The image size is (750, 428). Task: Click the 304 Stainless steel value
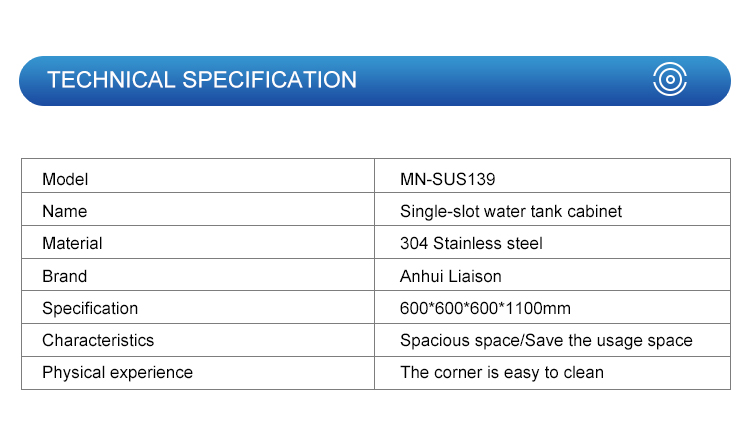point(471,243)
